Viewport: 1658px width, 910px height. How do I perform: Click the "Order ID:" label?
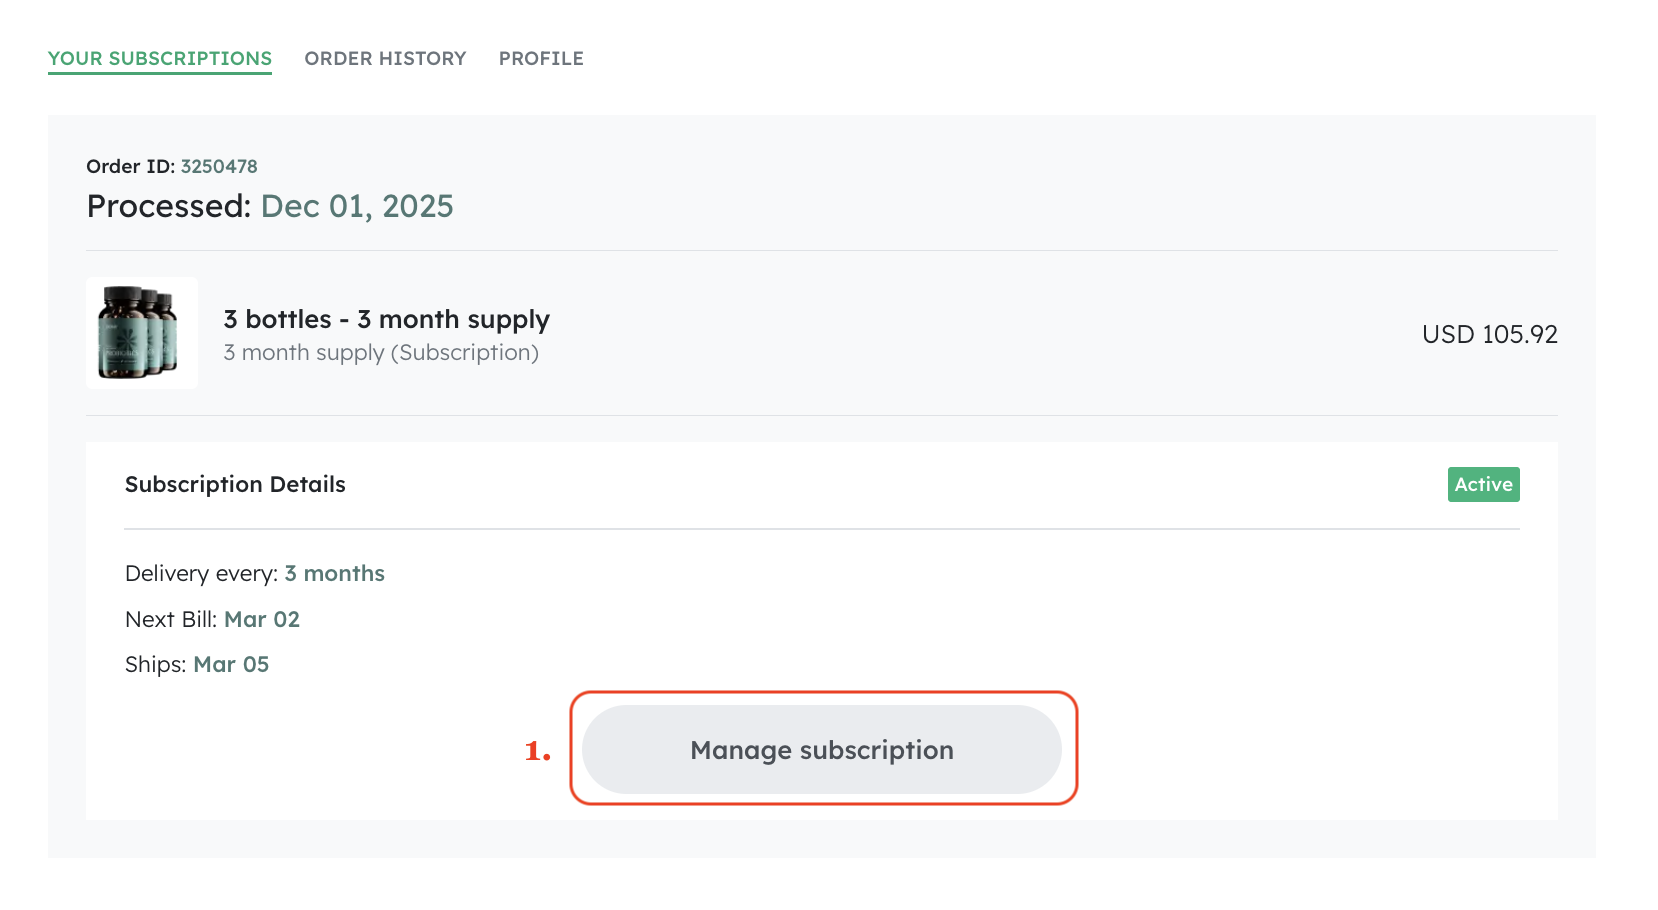click(130, 166)
